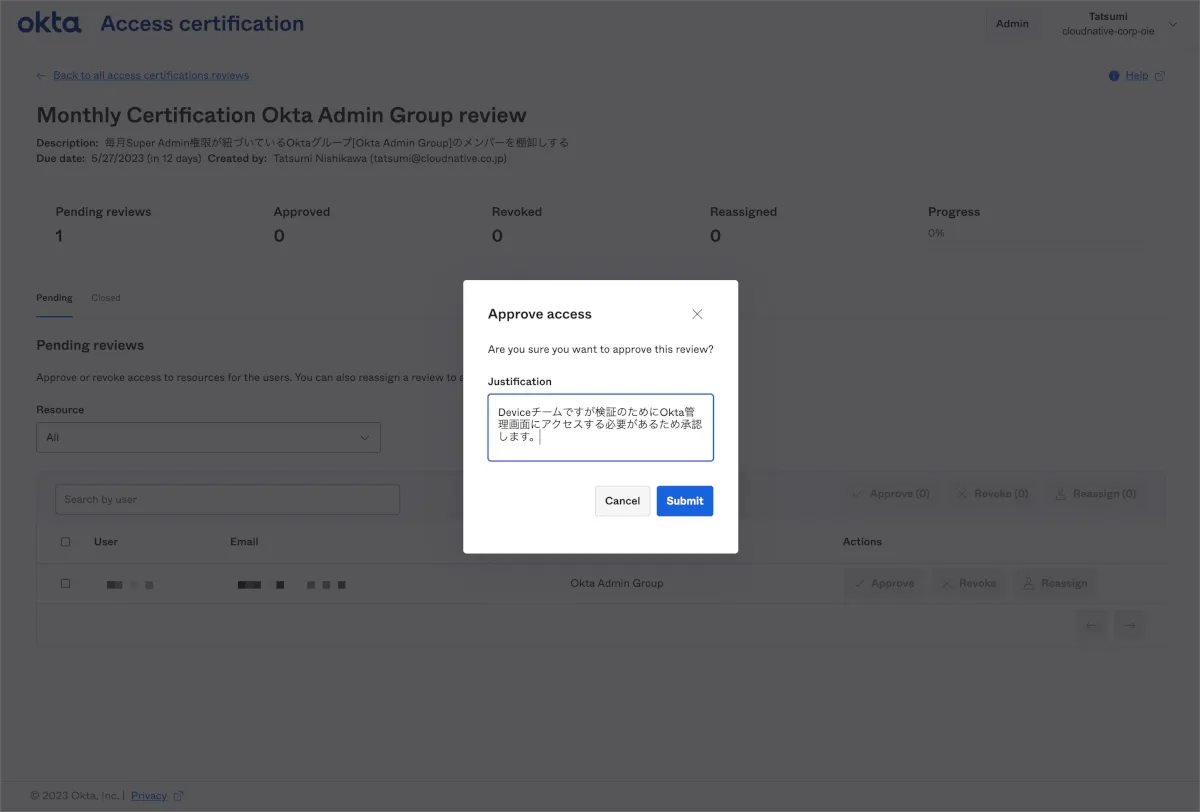Close the Approve access dialog with X
Viewport: 1200px width, 812px height.
697,314
